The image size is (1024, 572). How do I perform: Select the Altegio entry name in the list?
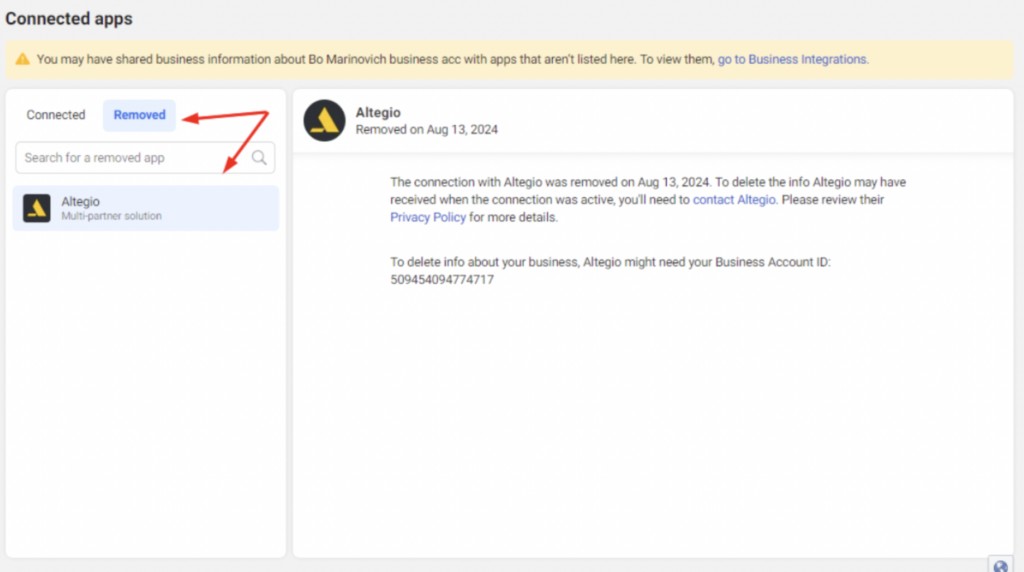tap(81, 201)
